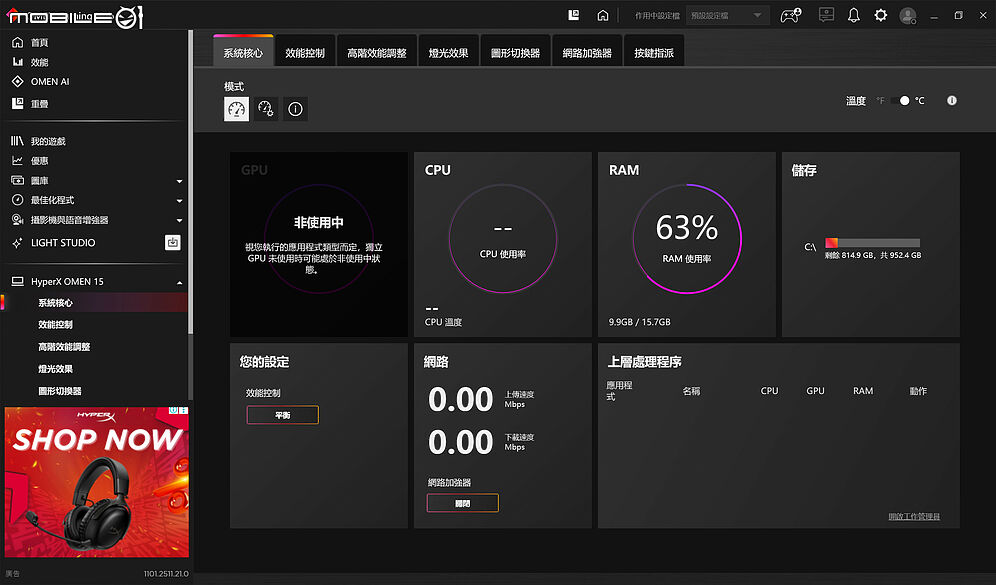Click the LIGHT STUDIO download icon
The height and width of the screenshot is (585, 996).
click(x=173, y=242)
